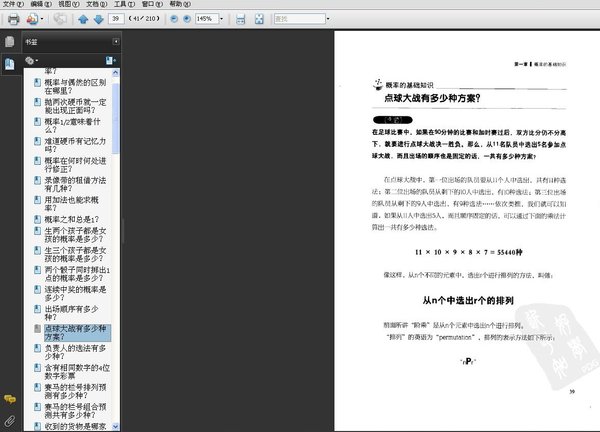600x432 pixels.
Task: Open bookmark 录像带的租借方法有几种?
Action: tap(75, 184)
